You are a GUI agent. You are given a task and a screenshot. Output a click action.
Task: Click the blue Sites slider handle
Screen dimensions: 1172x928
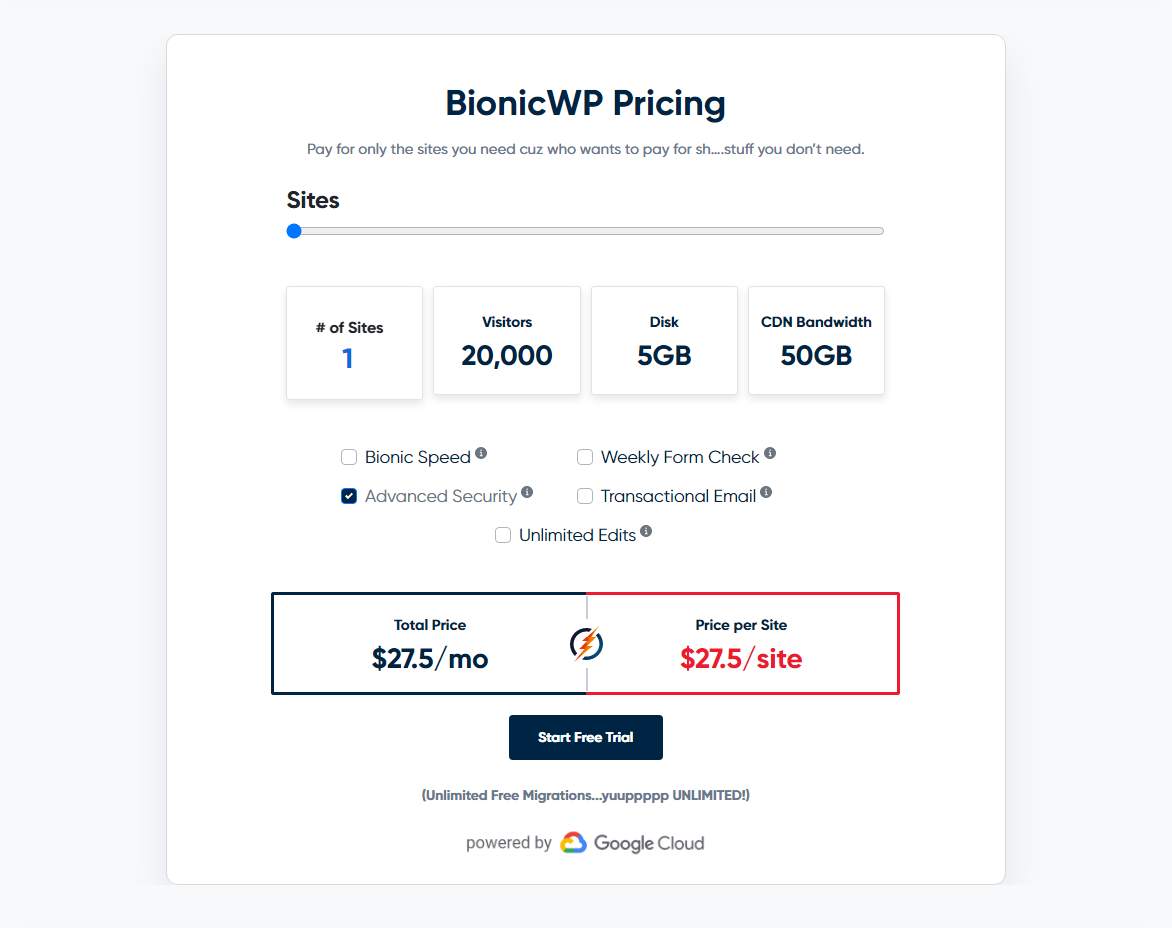294,231
